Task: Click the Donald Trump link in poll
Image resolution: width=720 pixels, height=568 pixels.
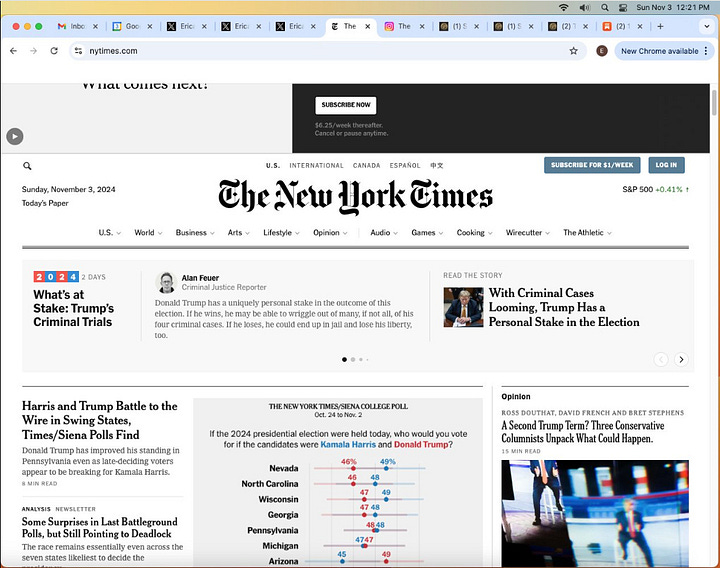Action: point(421,444)
